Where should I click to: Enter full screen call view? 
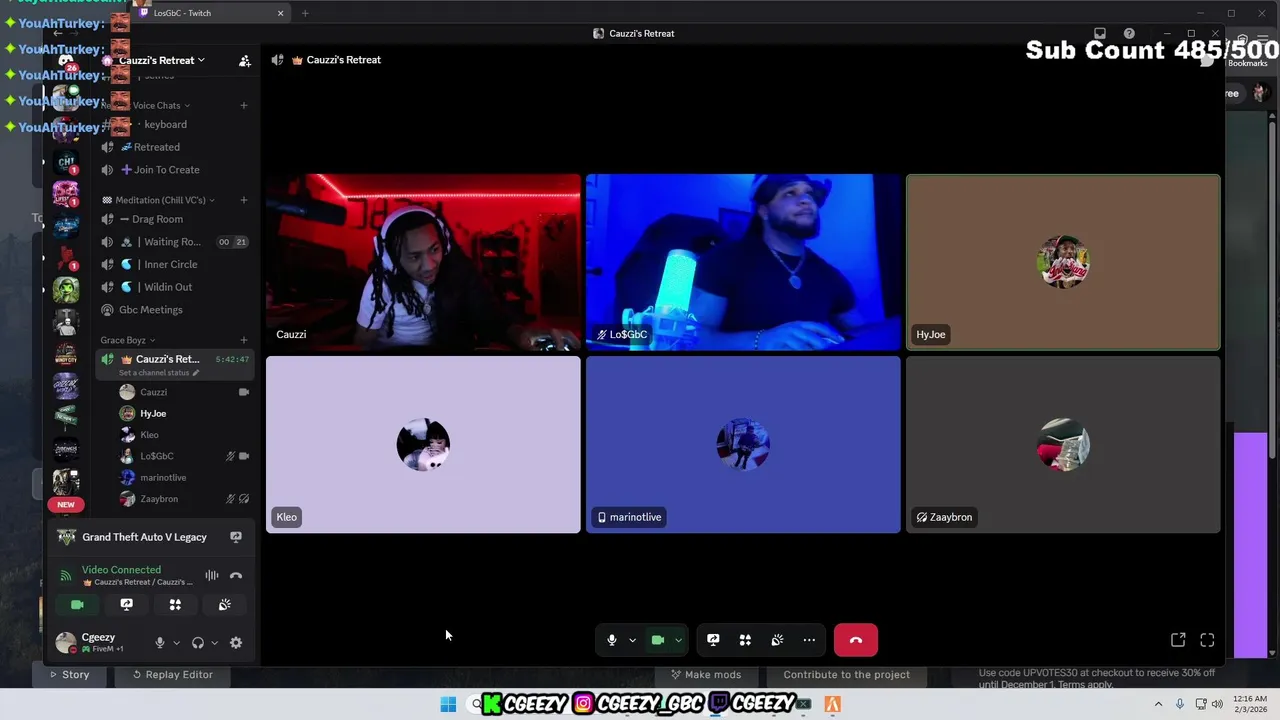1207,640
